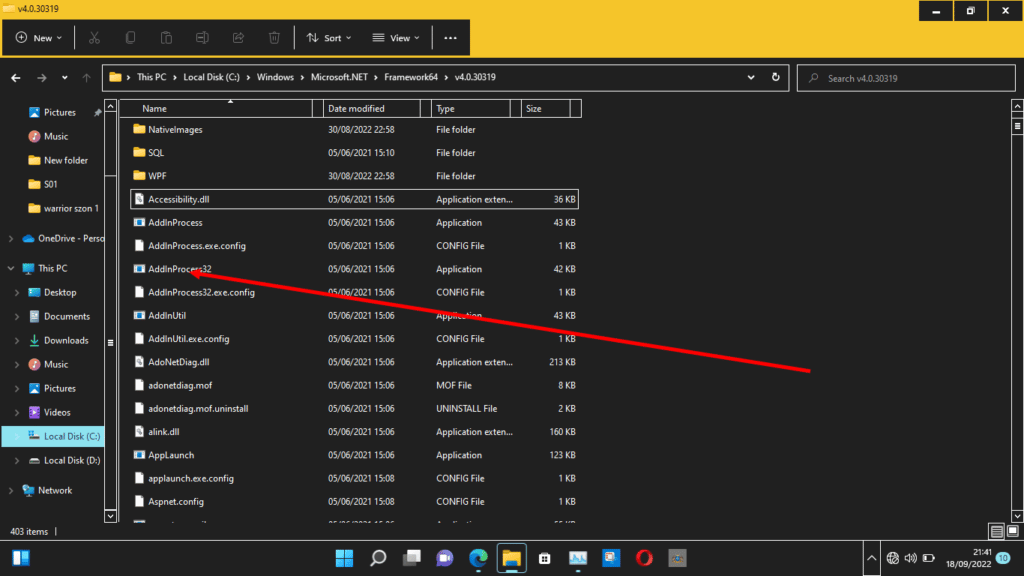1024x576 pixels.
Task: Click This PC breadcrumb segment
Action: pos(152,77)
